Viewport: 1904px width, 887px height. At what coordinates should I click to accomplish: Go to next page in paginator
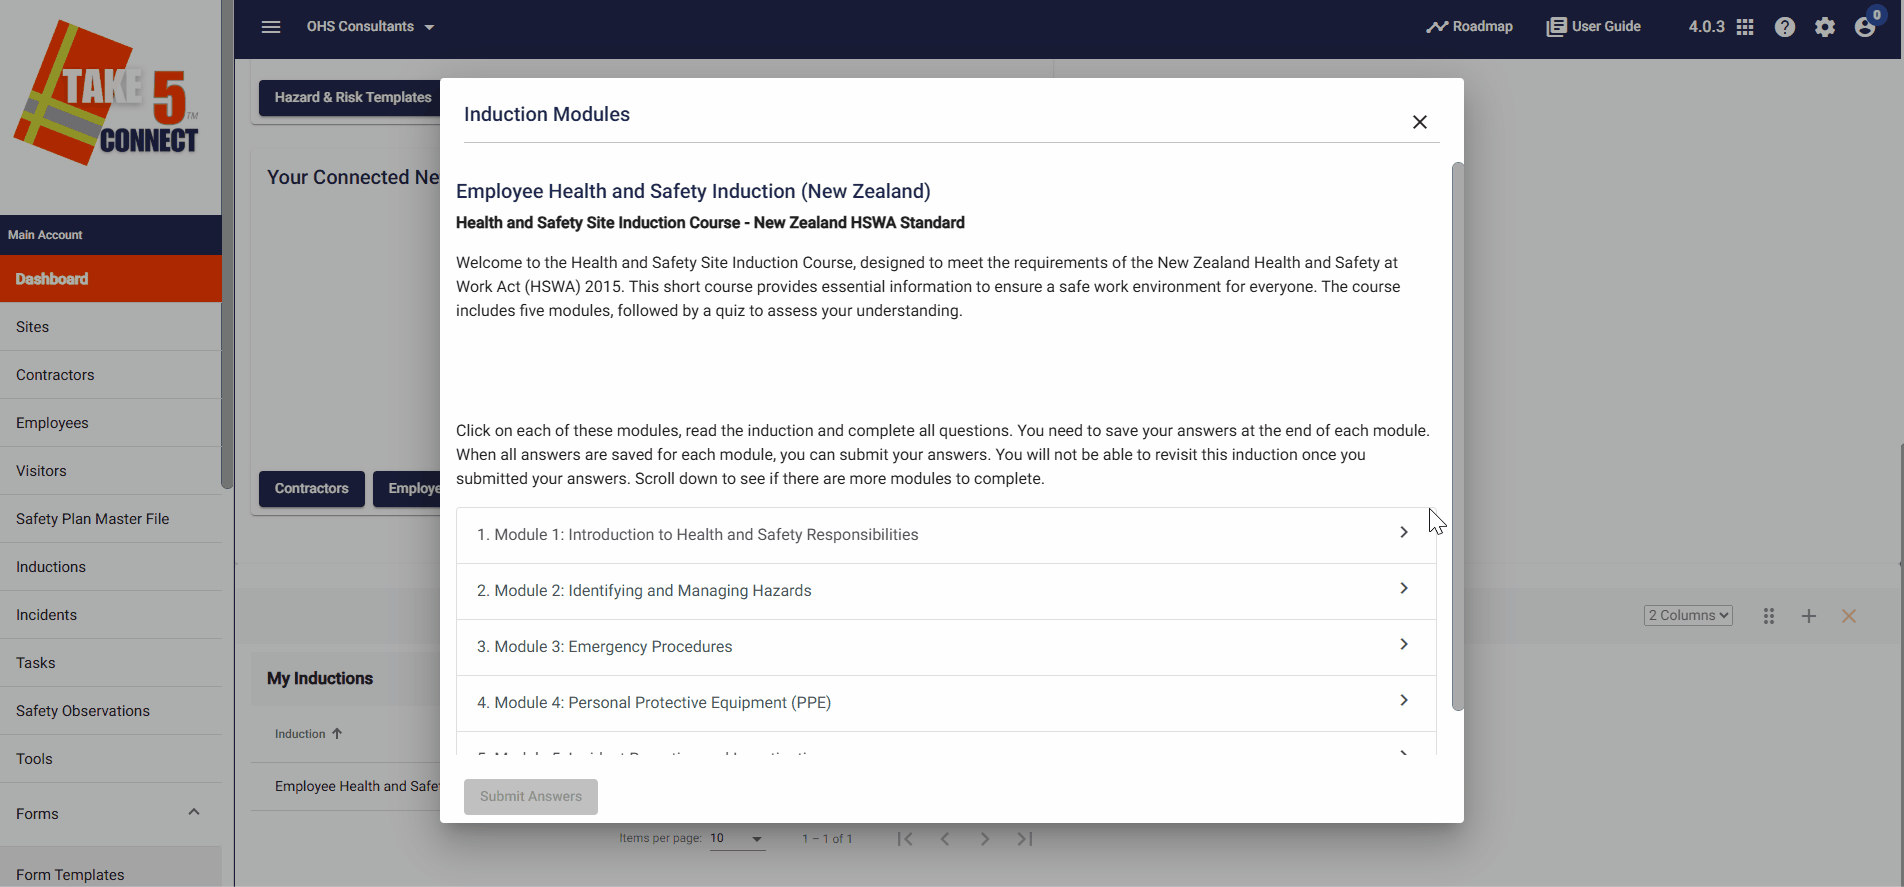click(x=985, y=839)
